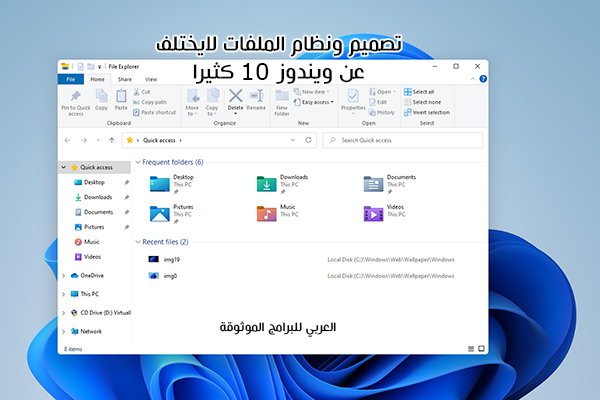The image size is (600, 400).
Task: Select Pictures in the navigation pane
Action: [95, 227]
